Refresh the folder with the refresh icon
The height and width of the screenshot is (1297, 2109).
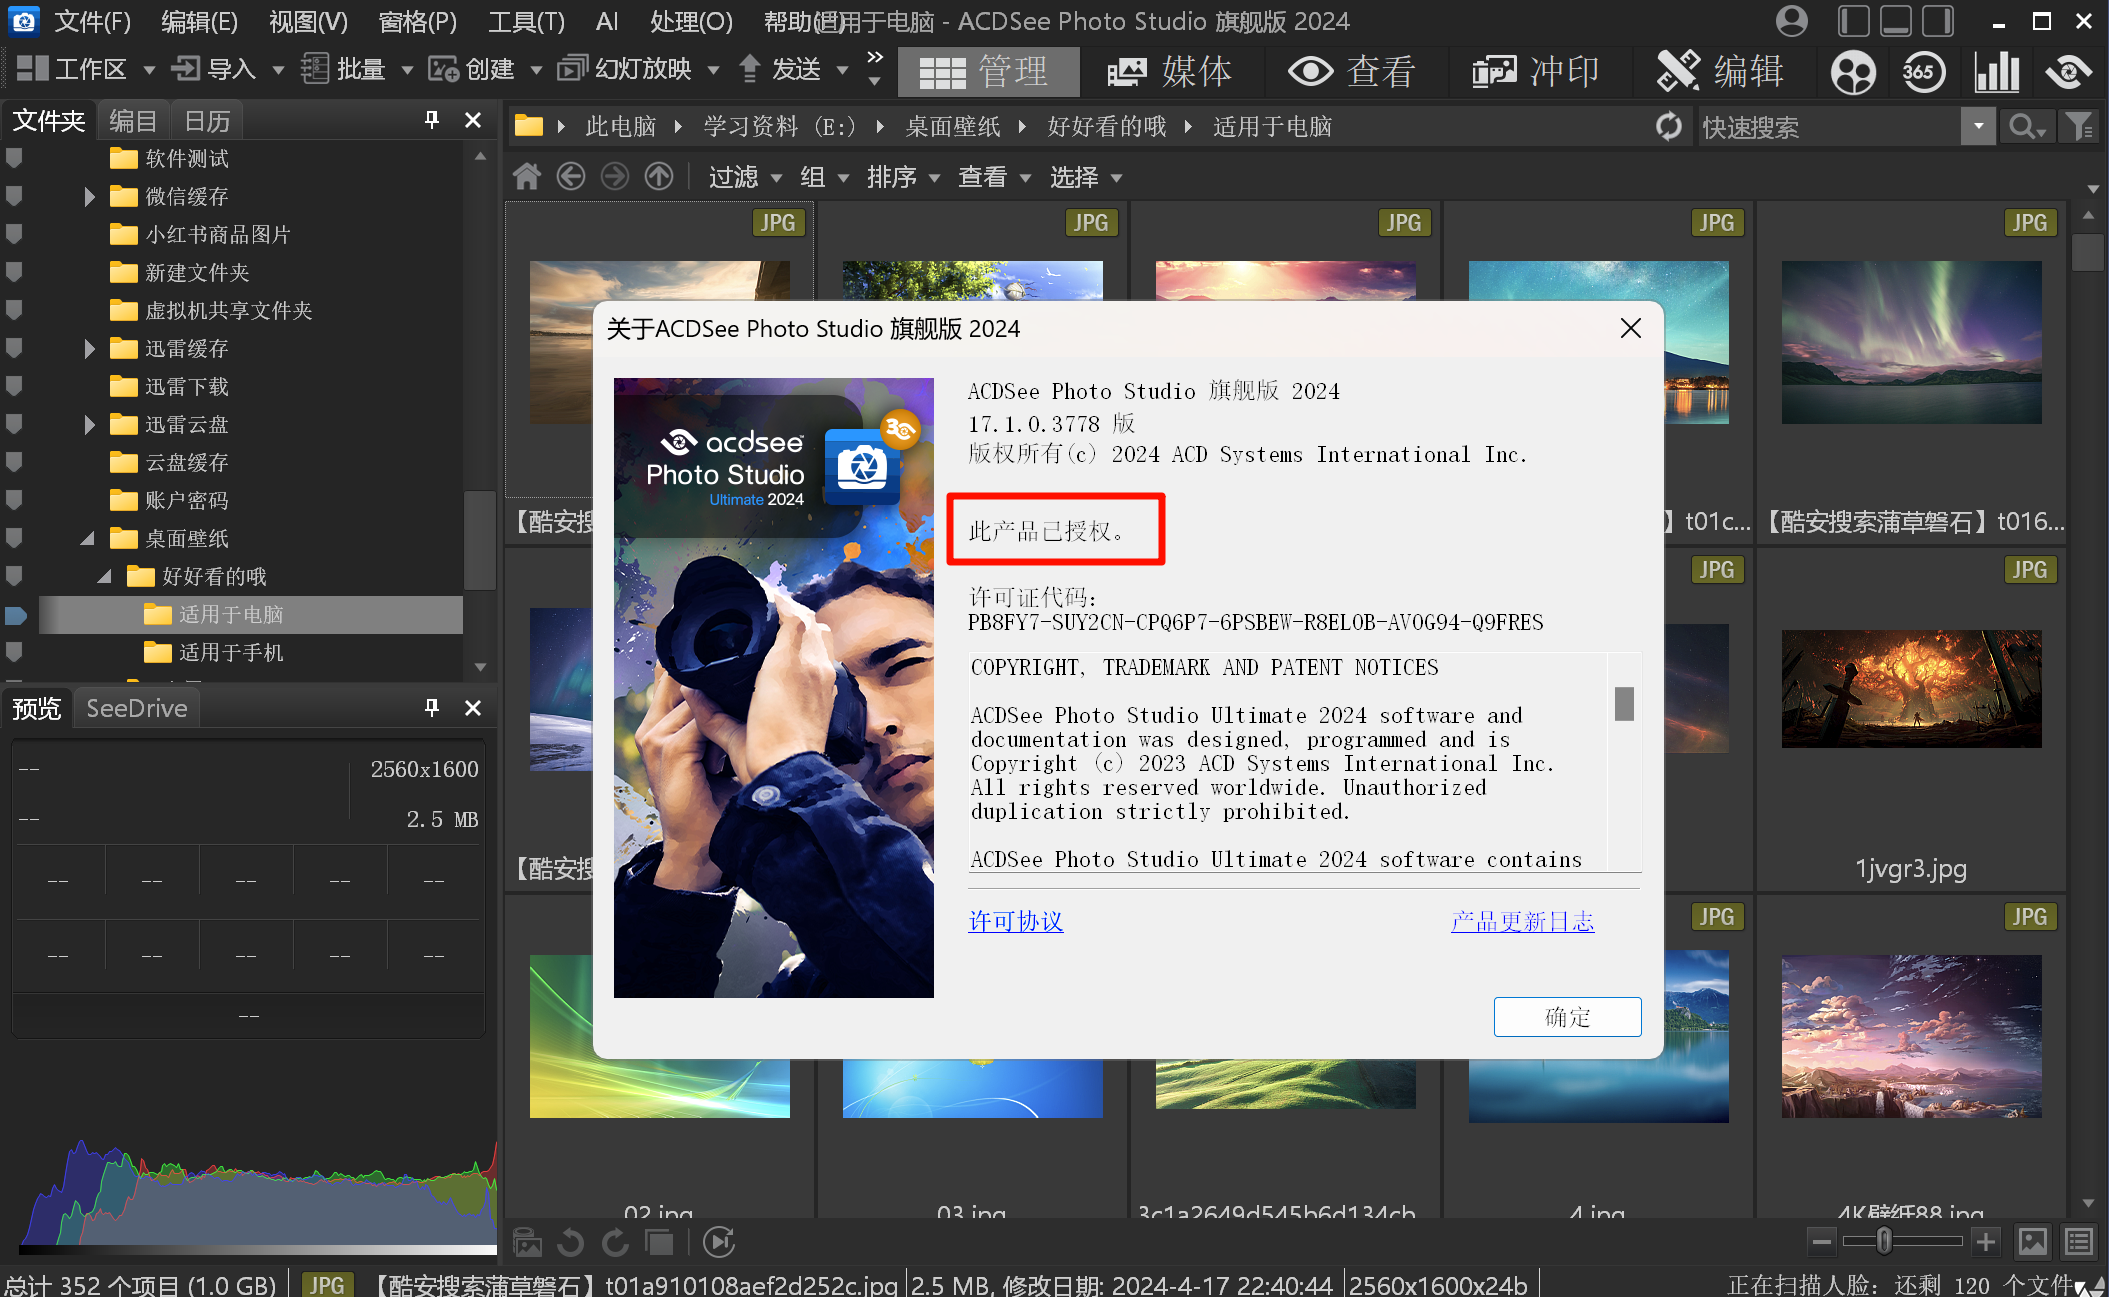(x=1668, y=126)
